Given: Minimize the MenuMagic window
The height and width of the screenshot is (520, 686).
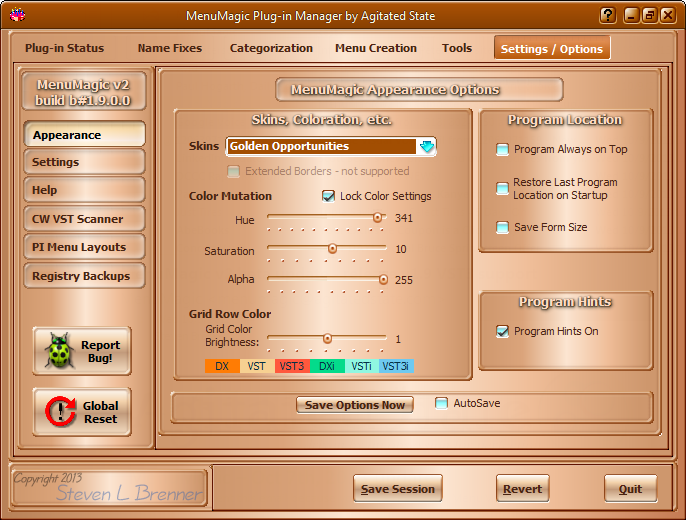Looking at the screenshot, I should click(x=631, y=15).
